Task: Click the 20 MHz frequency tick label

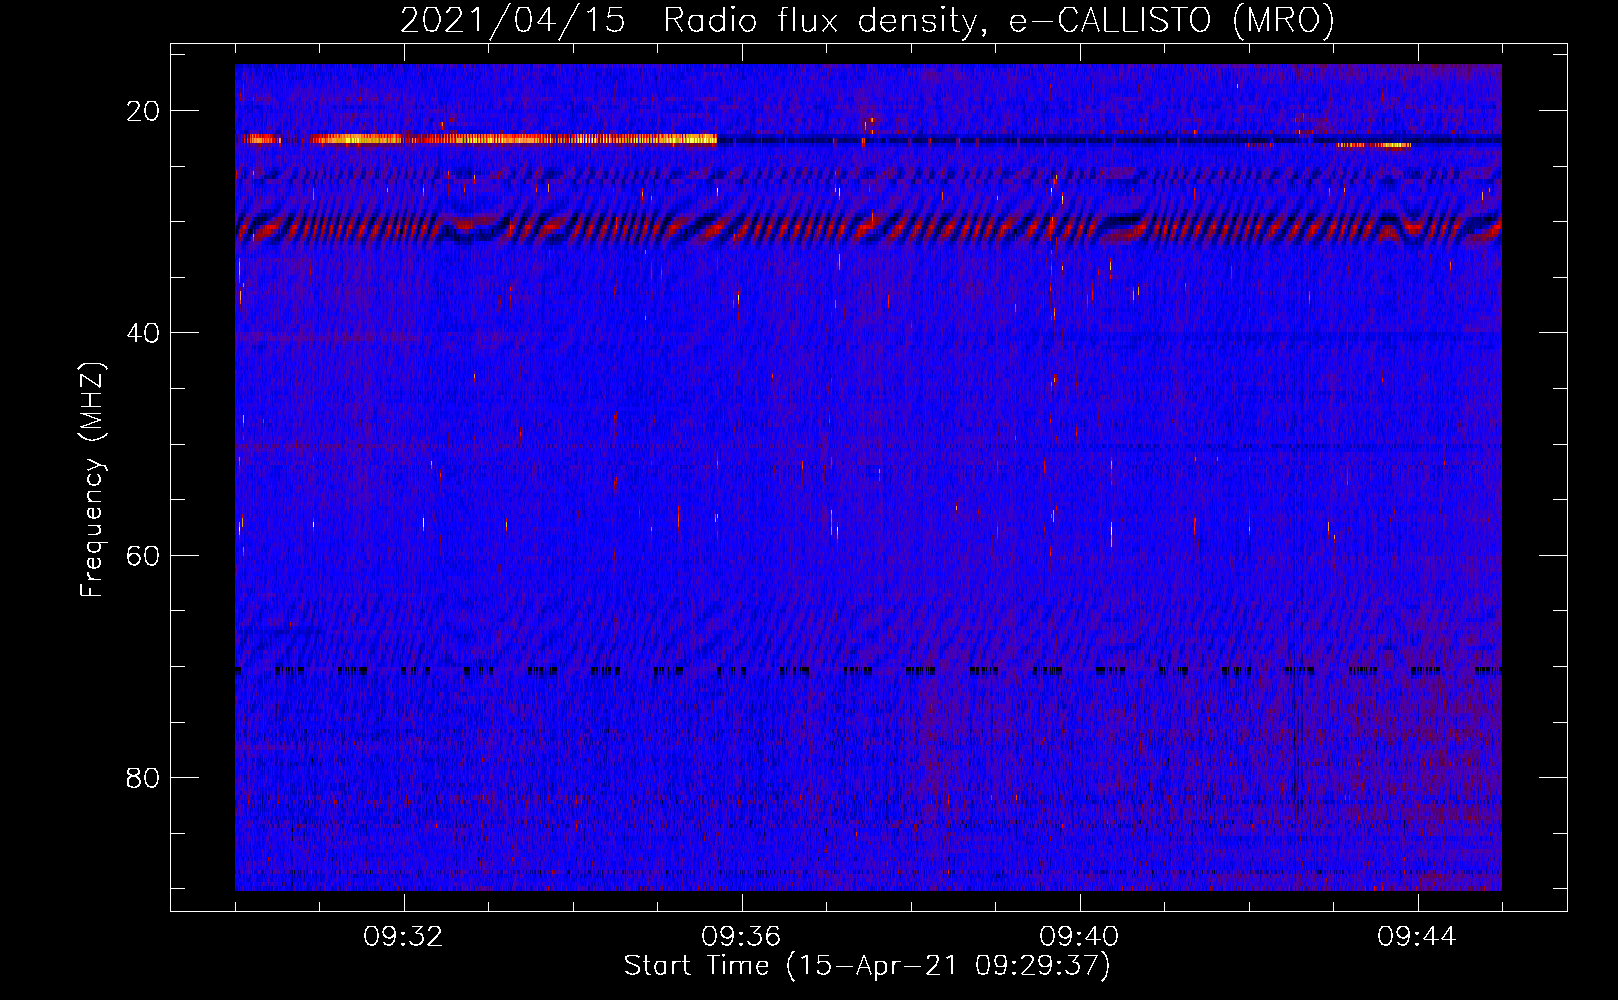Action: click(x=143, y=111)
